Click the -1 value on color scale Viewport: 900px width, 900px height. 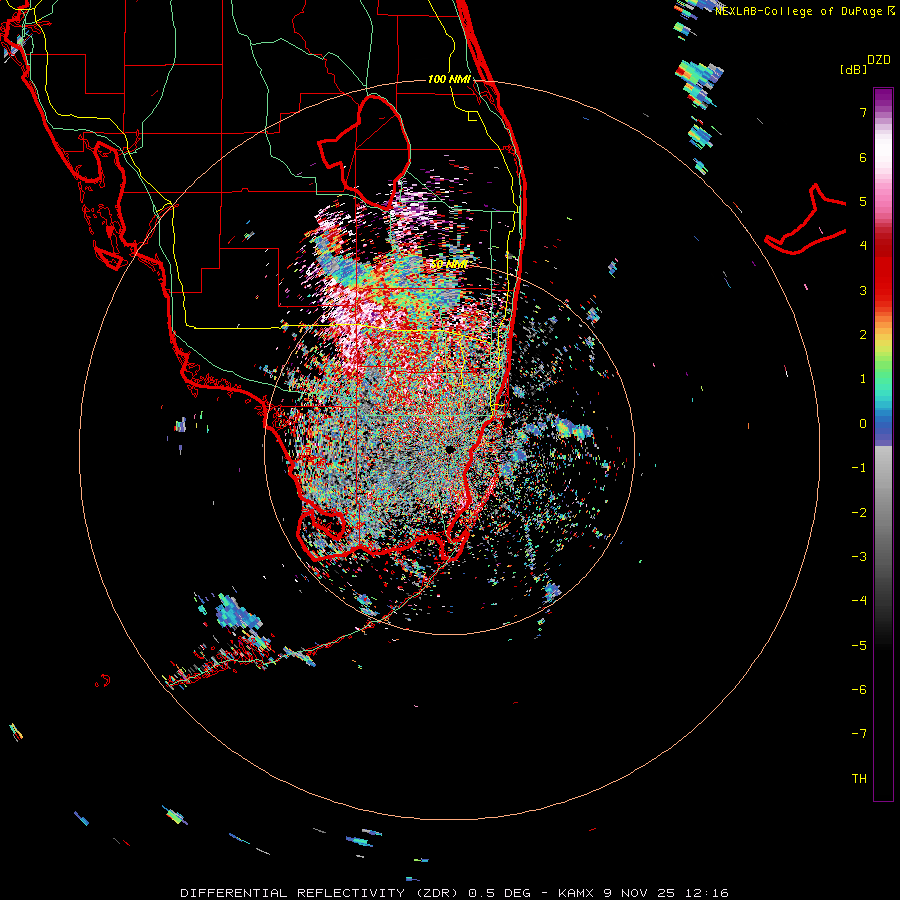(859, 468)
